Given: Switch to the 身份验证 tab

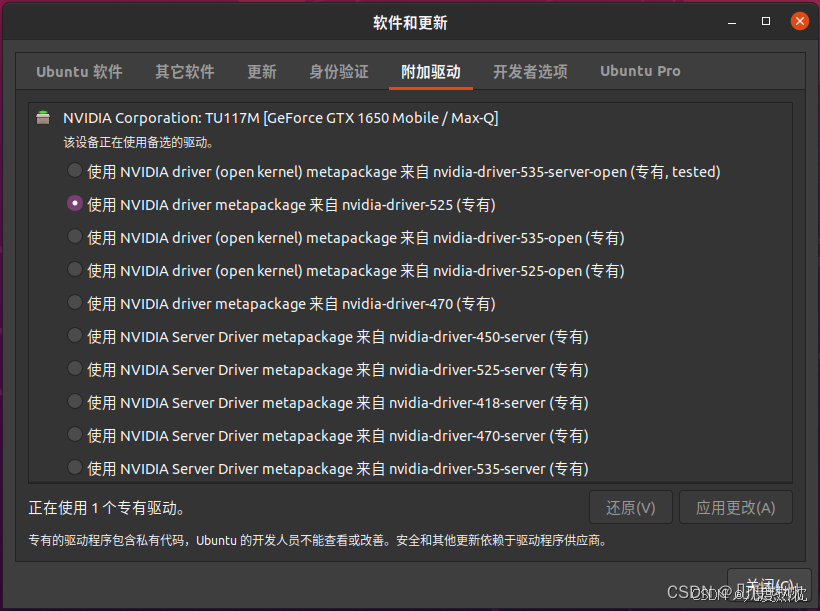Looking at the screenshot, I should point(339,72).
